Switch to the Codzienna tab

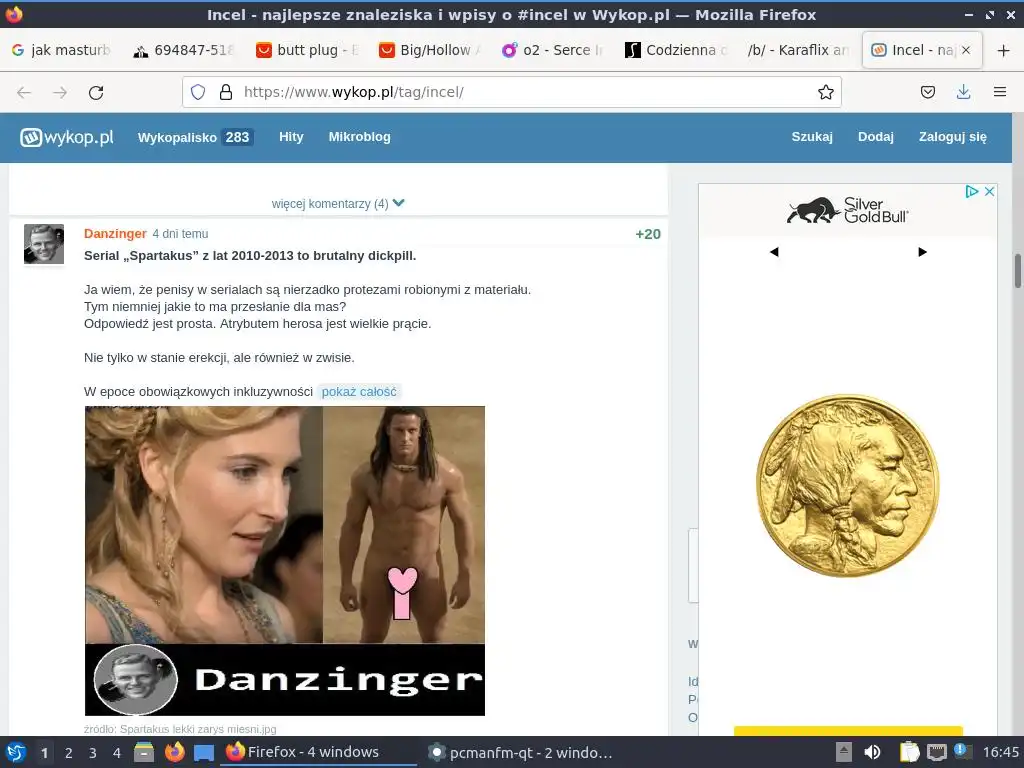675,50
